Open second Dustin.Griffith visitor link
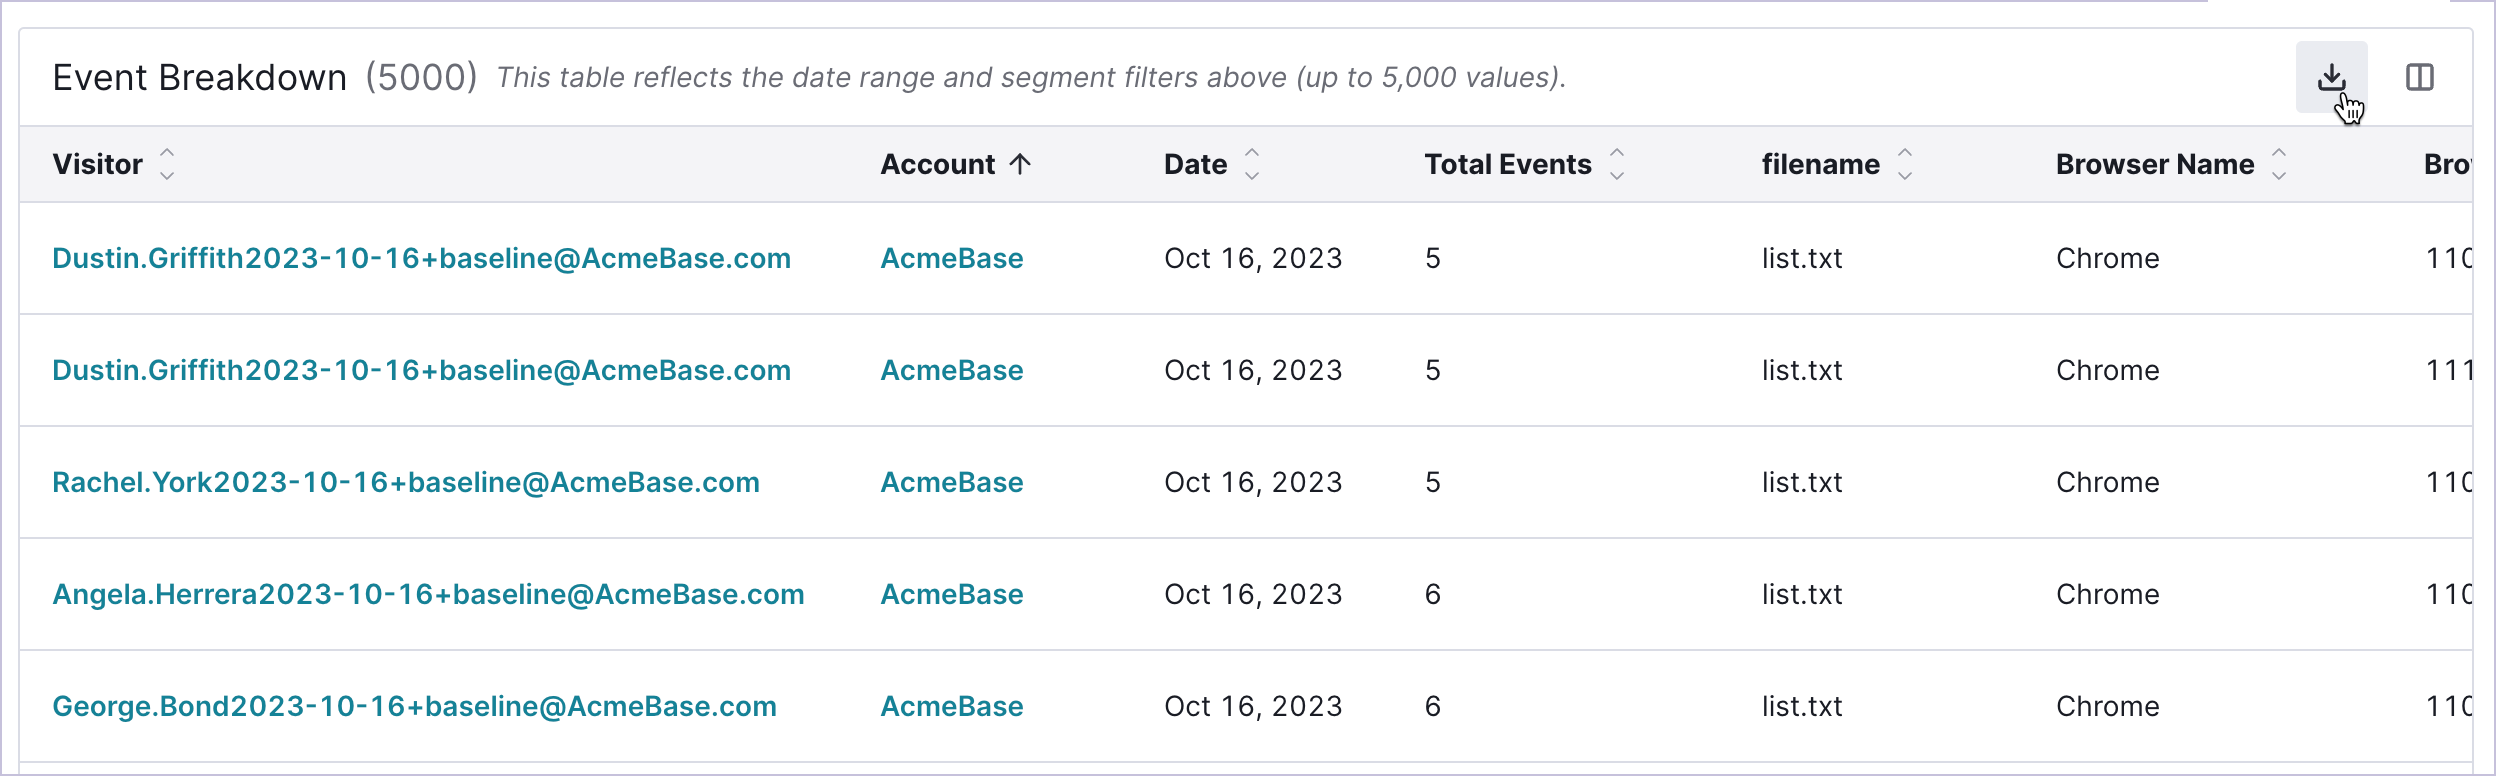 (421, 370)
